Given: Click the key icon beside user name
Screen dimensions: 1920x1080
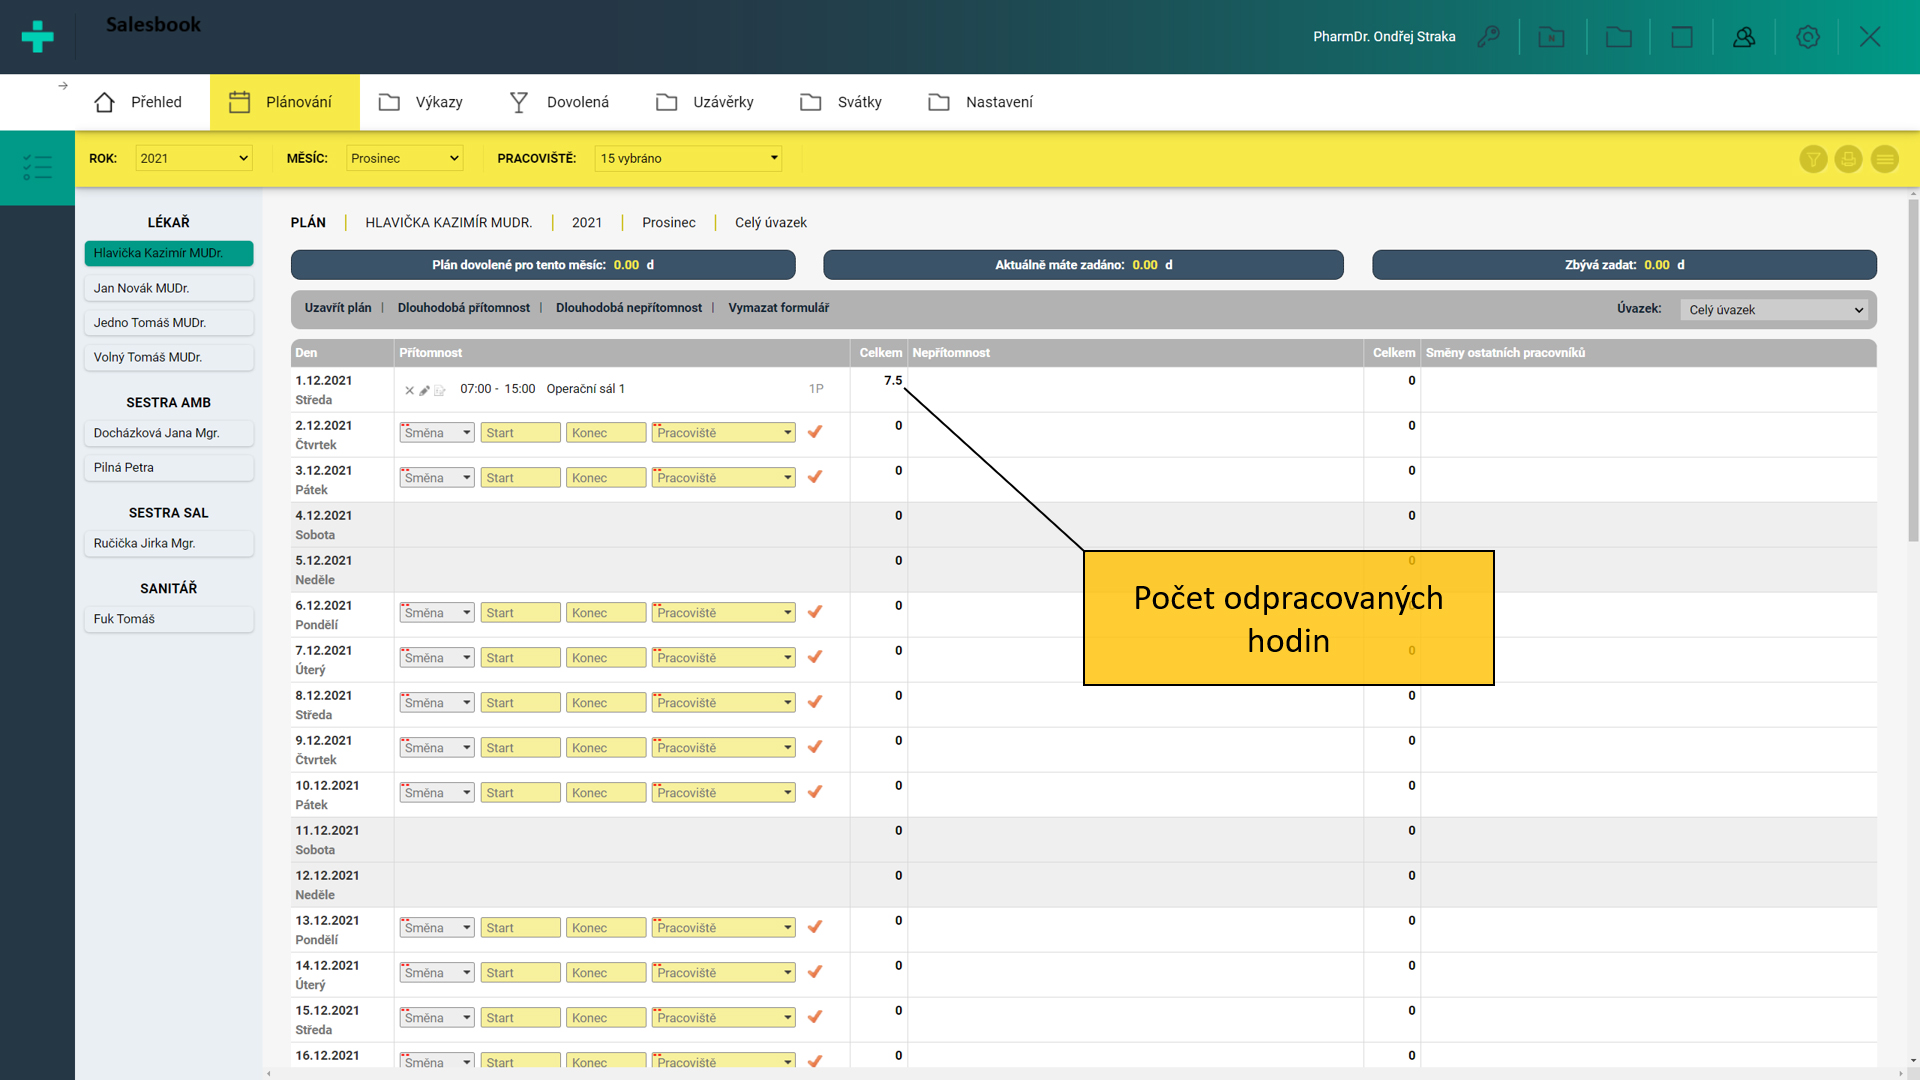Looking at the screenshot, I should (1488, 37).
